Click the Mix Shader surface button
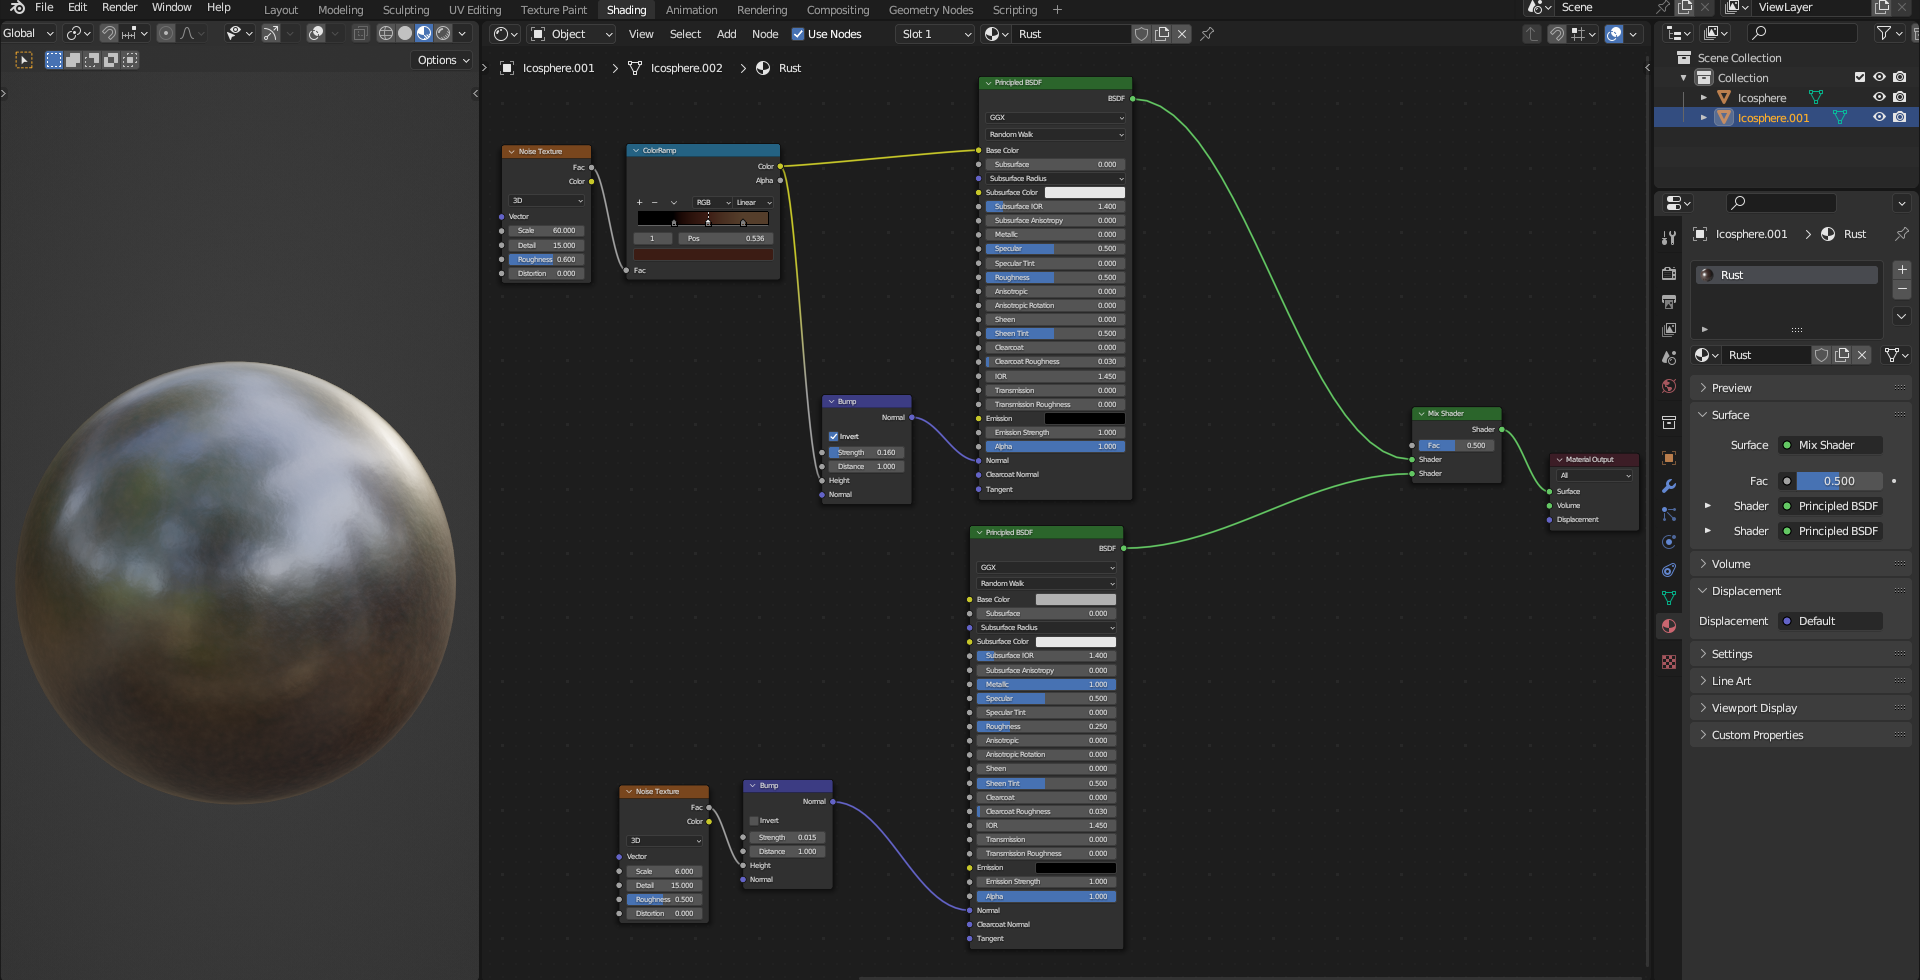The width and height of the screenshot is (1920, 980). tap(1831, 445)
